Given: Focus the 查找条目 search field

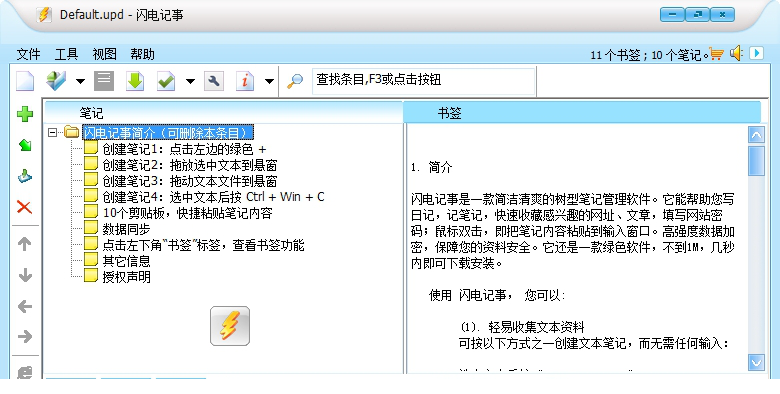Looking at the screenshot, I should tap(424, 81).
